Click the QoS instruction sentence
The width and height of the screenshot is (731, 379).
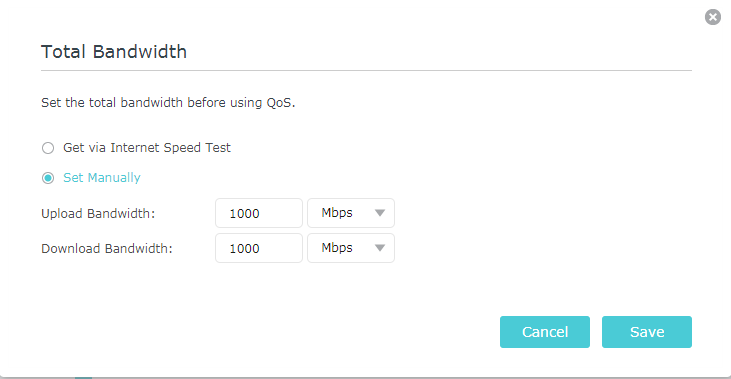coord(168,103)
